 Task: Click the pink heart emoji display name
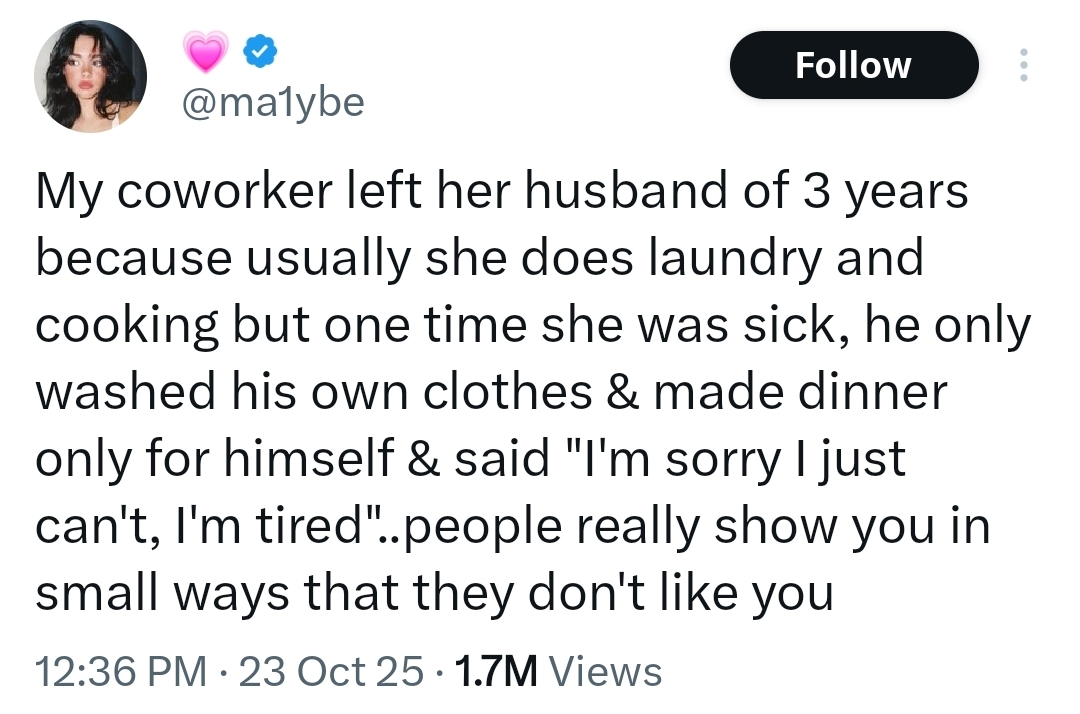tap(207, 52)
